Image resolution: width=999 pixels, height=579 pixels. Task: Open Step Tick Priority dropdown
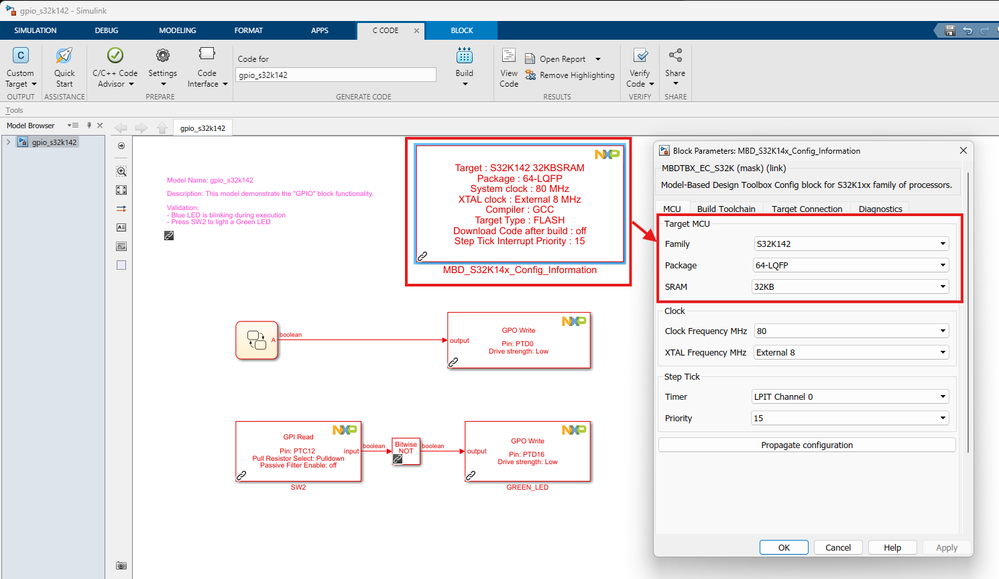pos(851,418)
